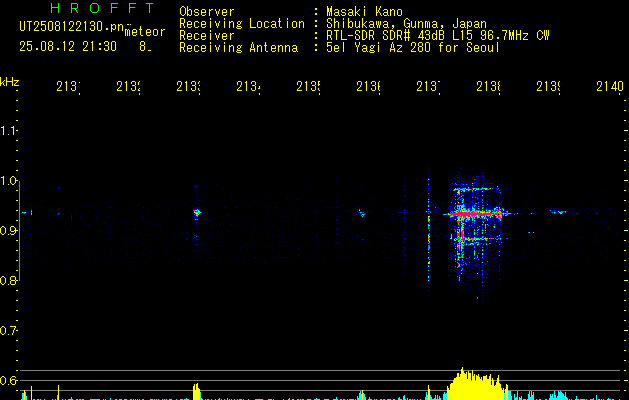This screenshot has height=400, width=629.
Task: Click the Receiving Location label
Action: [x=242, y=24]
